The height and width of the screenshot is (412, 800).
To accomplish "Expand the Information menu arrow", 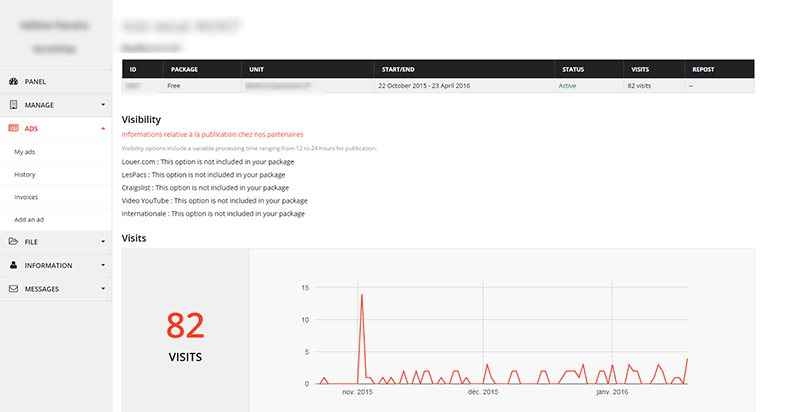I will pos(103,265).
